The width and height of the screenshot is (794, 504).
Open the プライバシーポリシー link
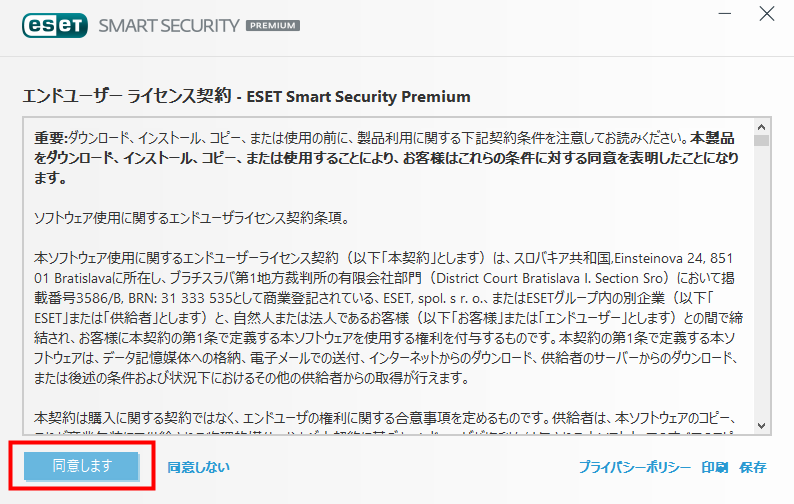point(634,467)
